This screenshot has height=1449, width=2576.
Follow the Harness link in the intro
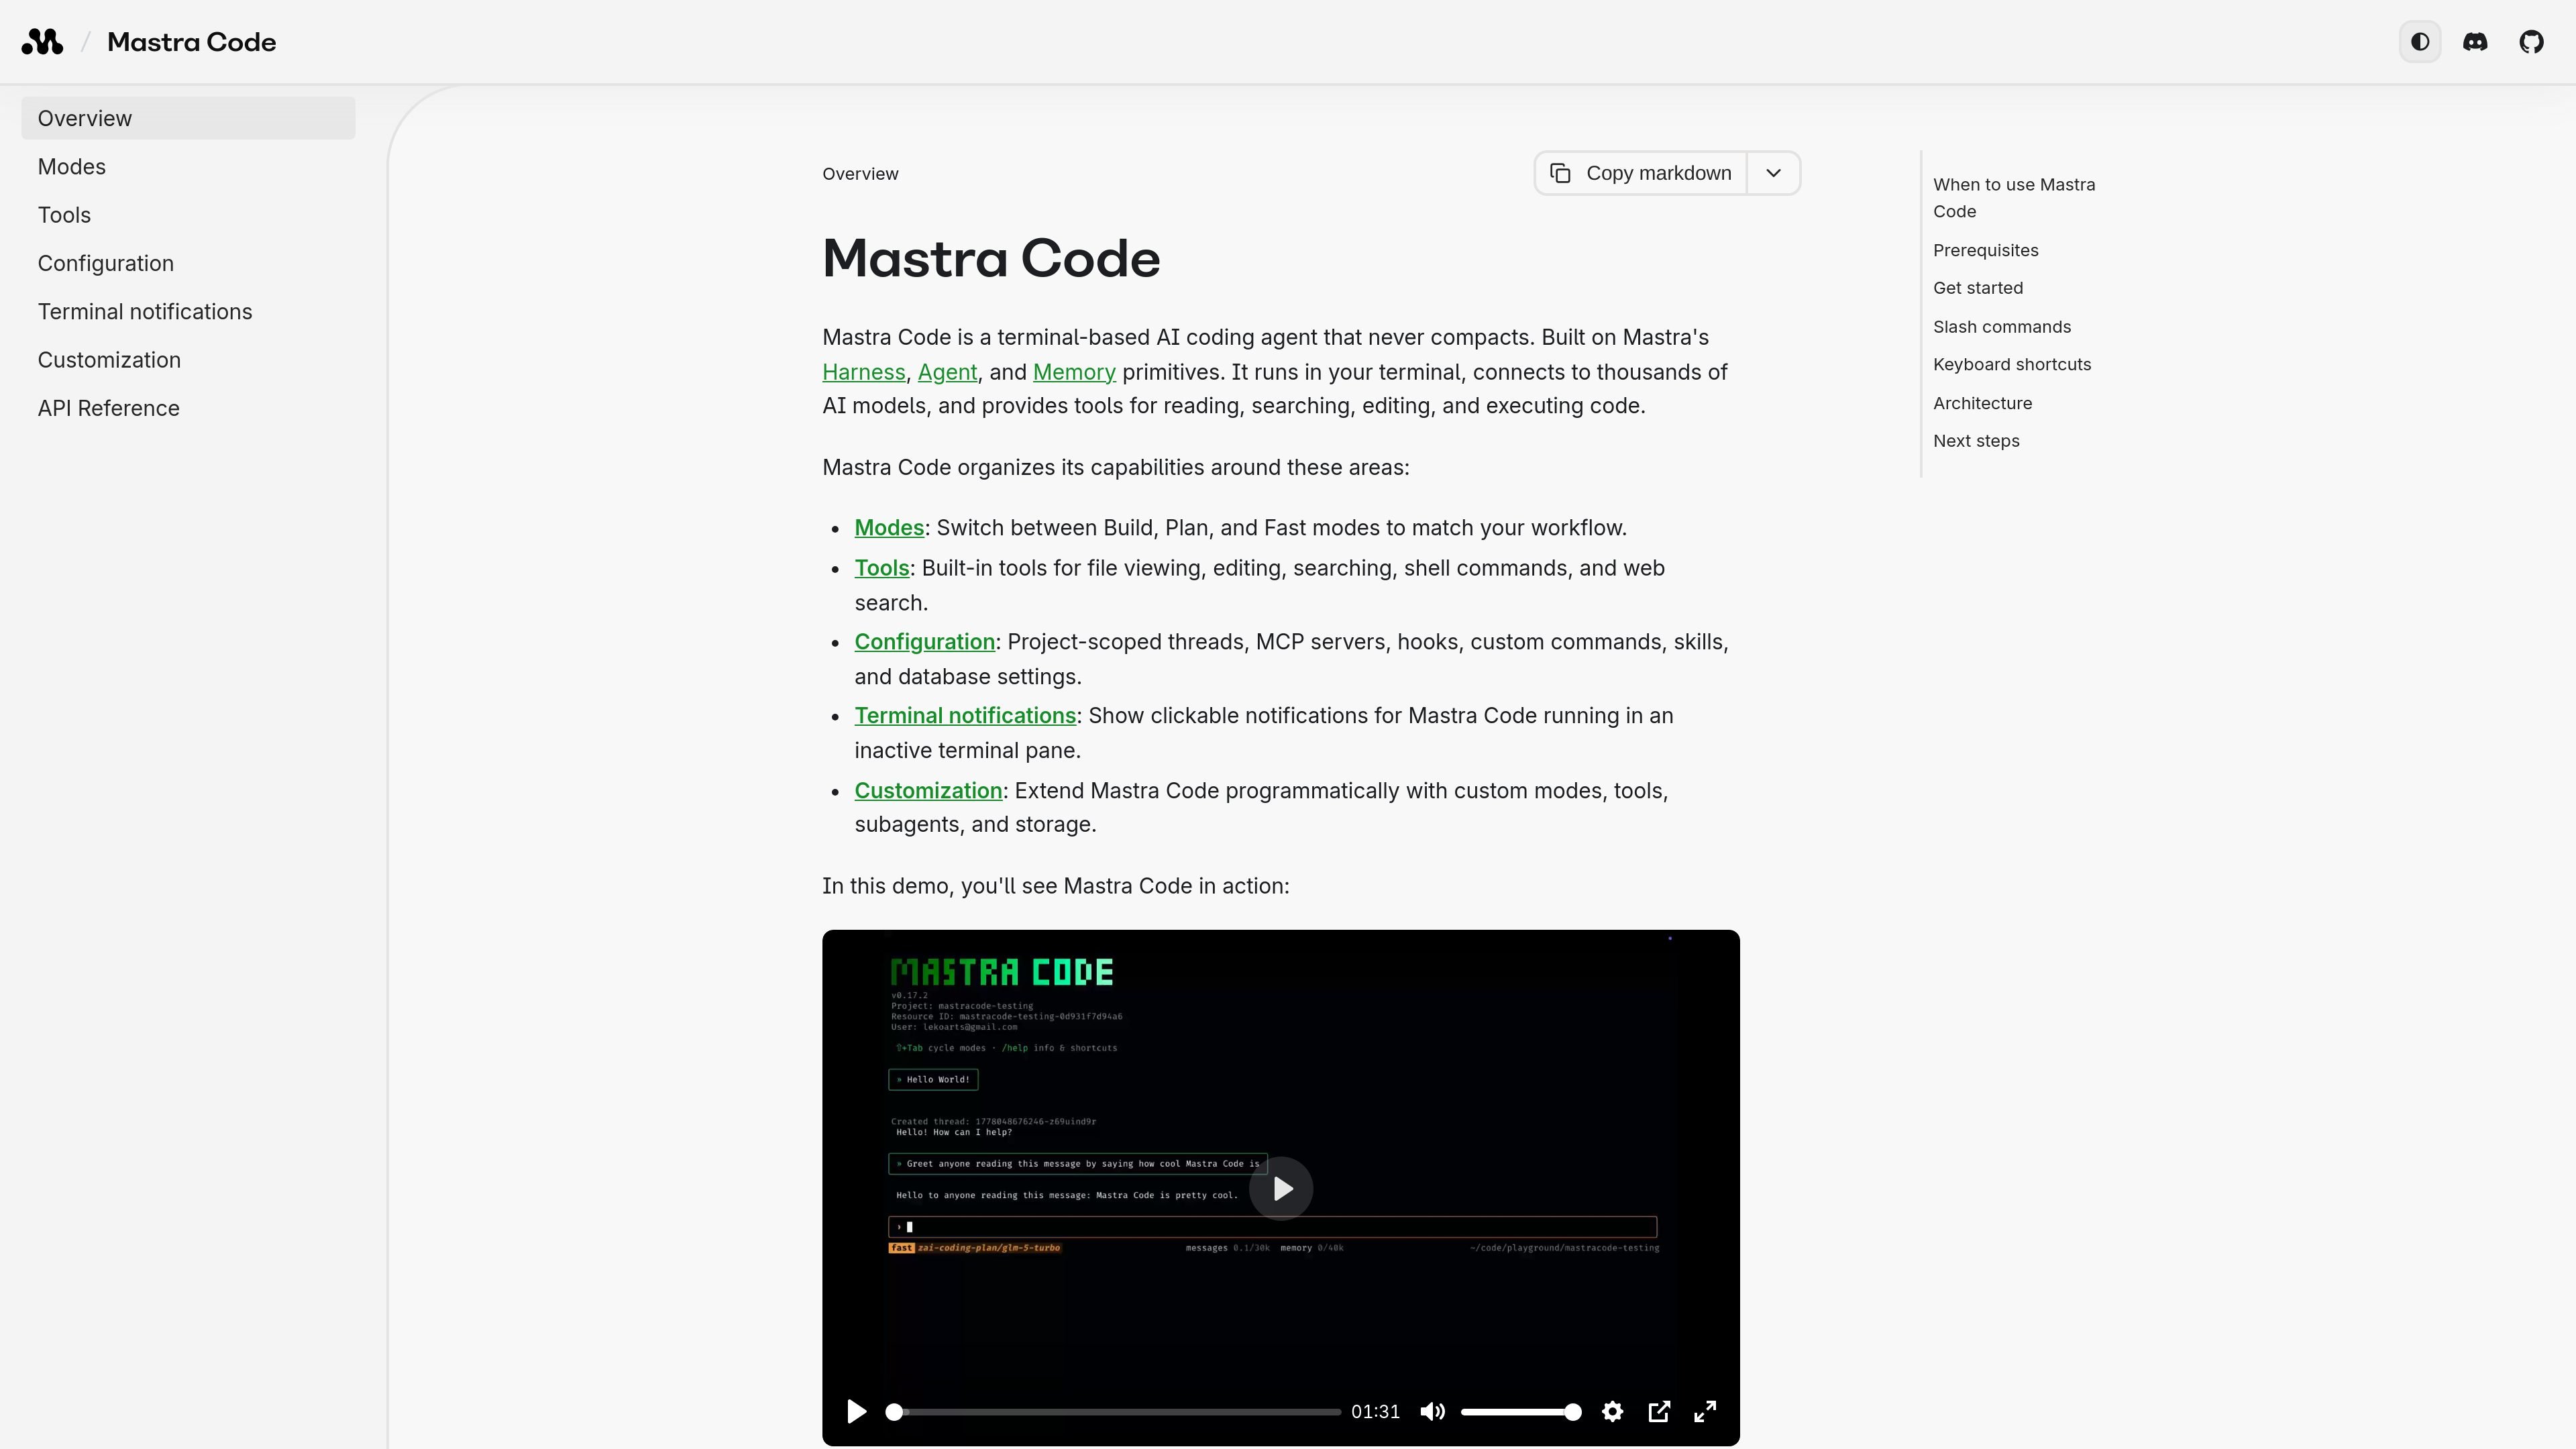(863, 372)
